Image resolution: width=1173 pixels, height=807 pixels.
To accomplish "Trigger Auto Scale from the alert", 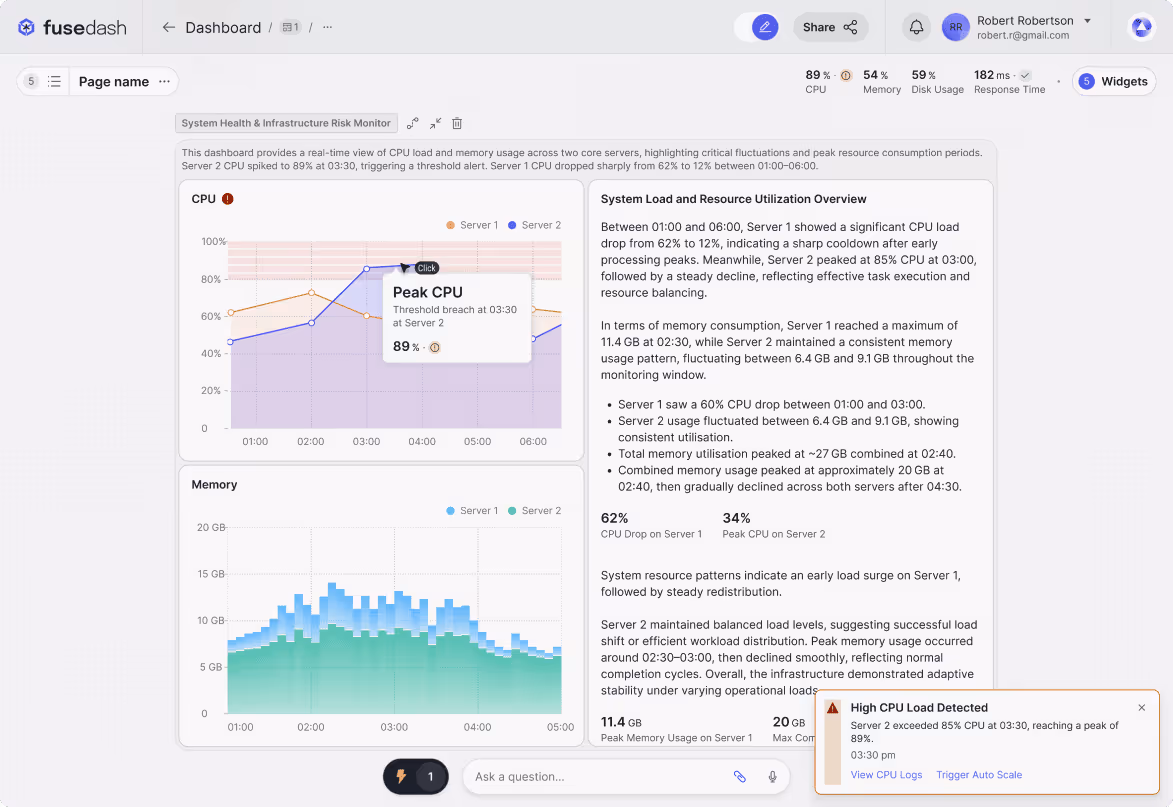I will pos(977,774).
